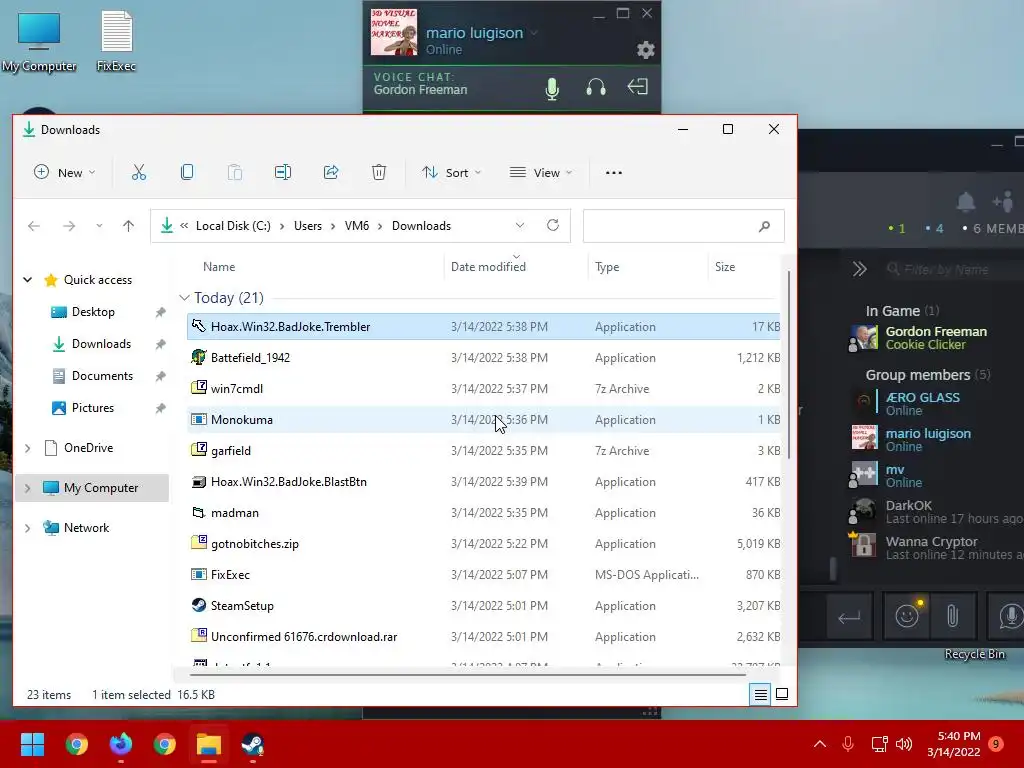Select Documents in the navigation pane
This screenshot has width=1024, height=768.
click(102, 376)
